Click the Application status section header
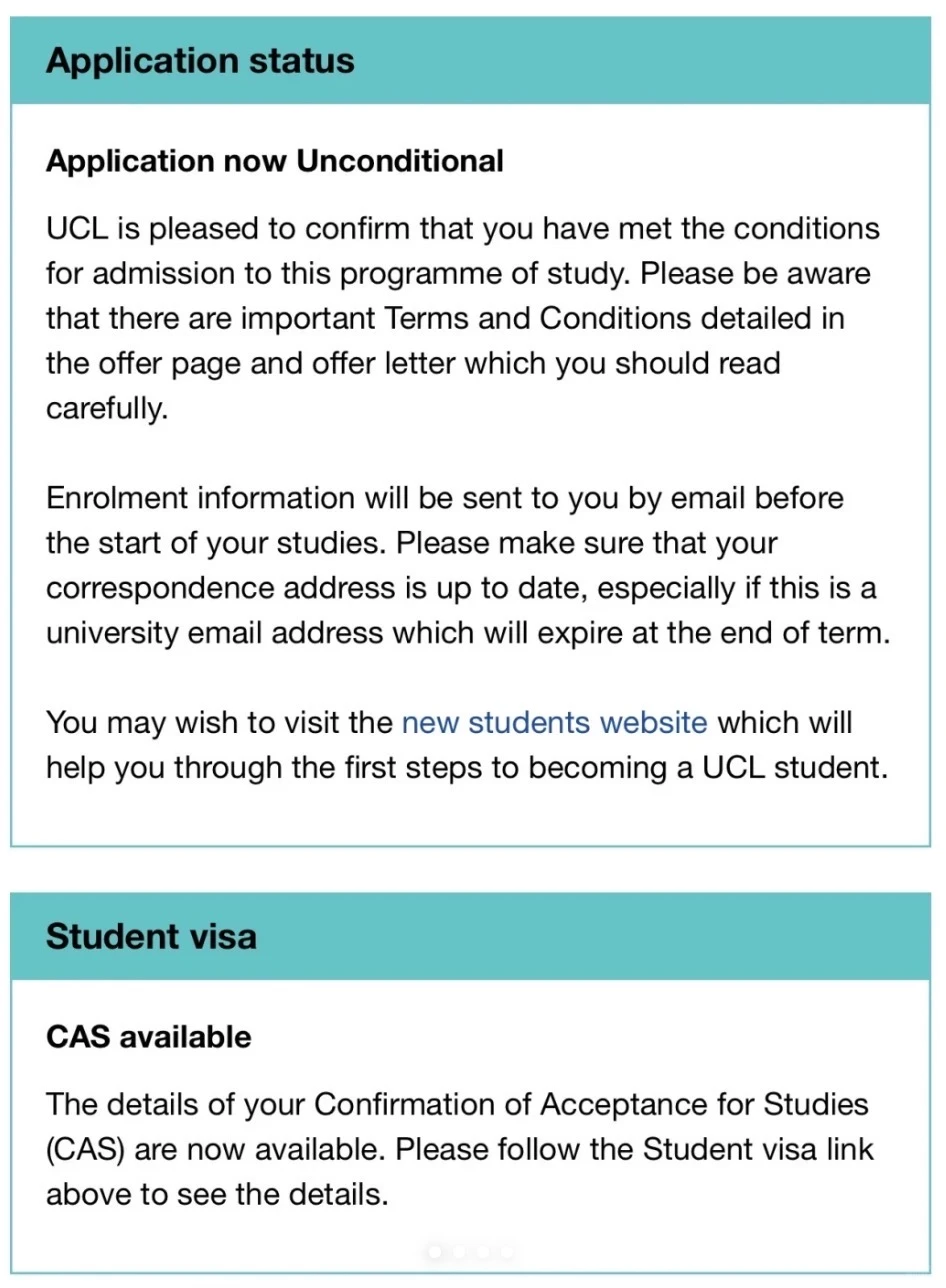Screen dimensions: 946x1288 click(473, 60)
